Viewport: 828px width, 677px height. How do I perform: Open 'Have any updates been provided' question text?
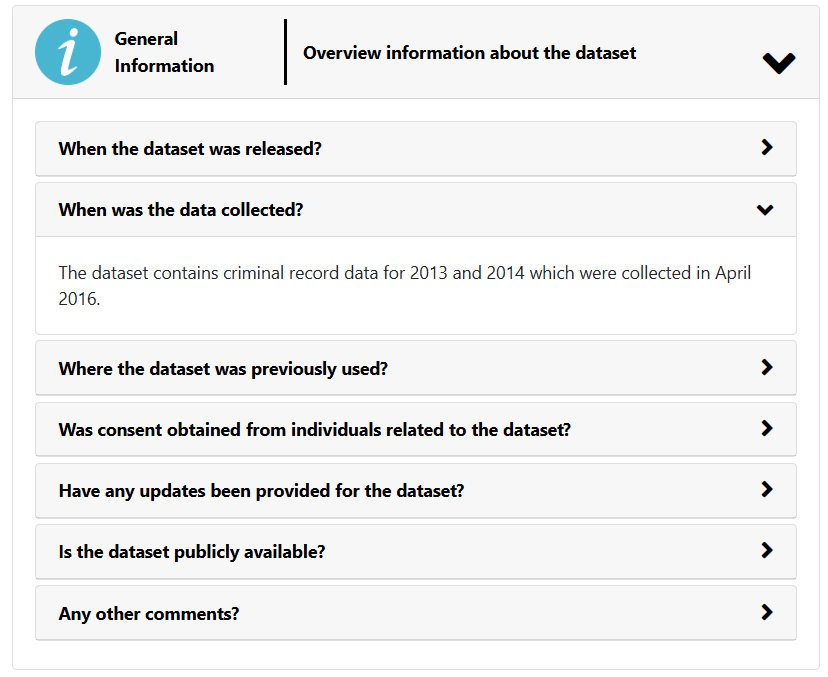click(x=261, y=491)
